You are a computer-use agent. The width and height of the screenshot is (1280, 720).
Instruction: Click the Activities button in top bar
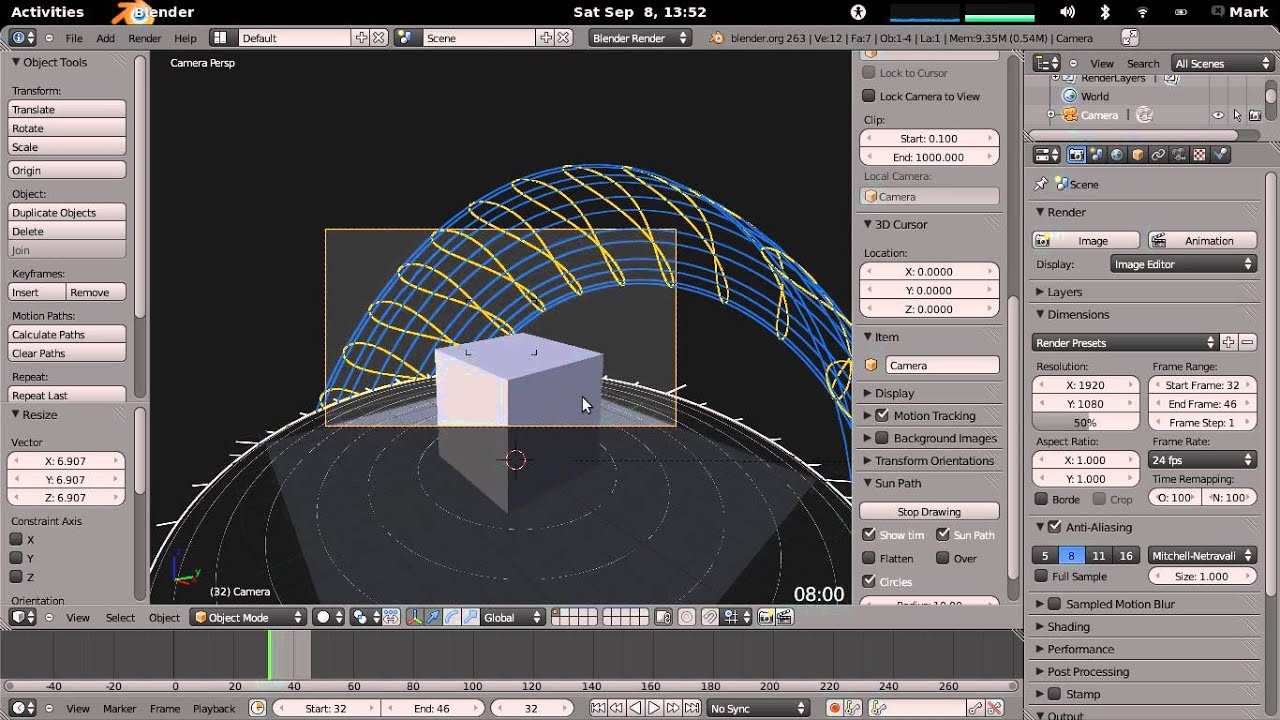pos(47,12)
